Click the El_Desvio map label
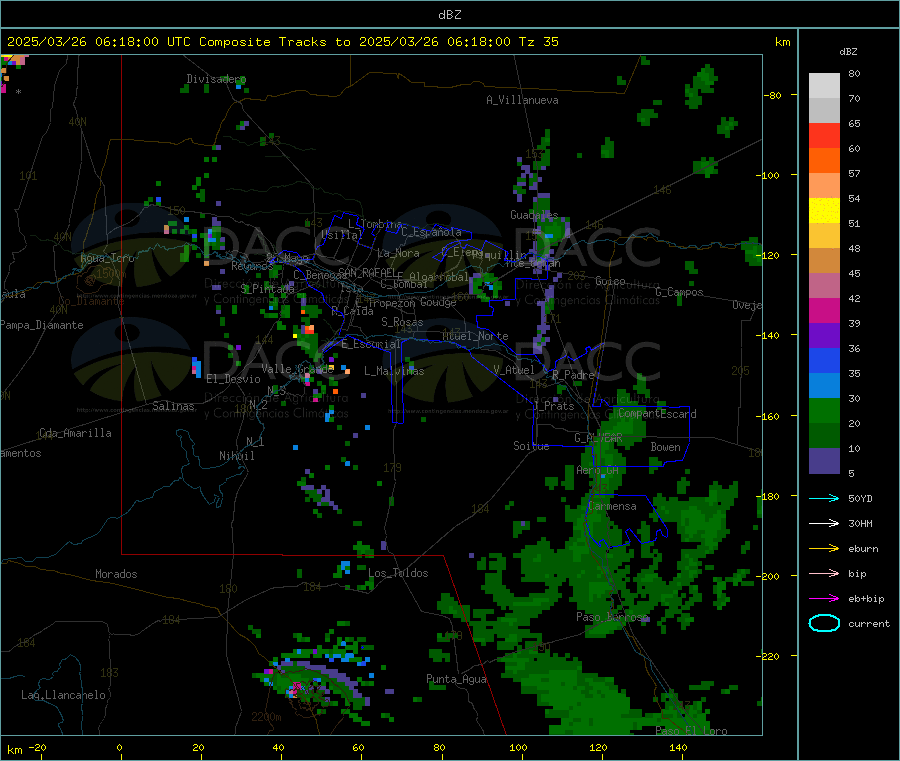 (233, 379)
